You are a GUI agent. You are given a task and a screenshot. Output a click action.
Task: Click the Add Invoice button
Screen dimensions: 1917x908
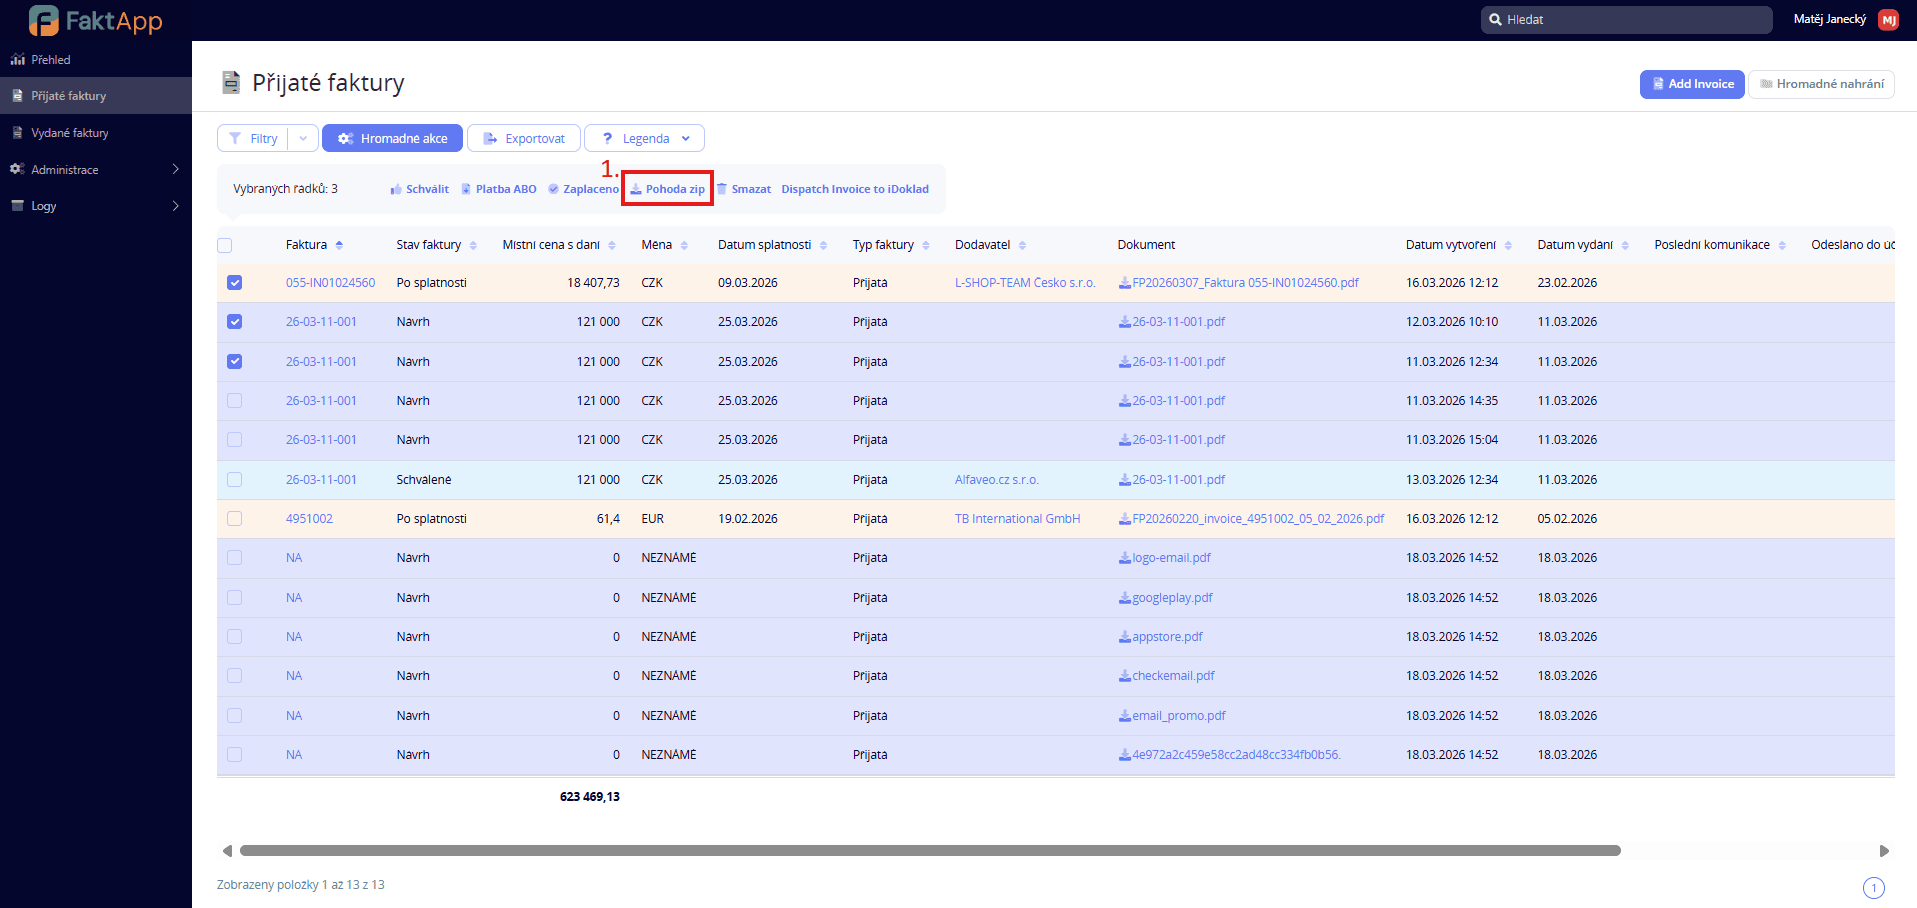[x=1692, y=84]
